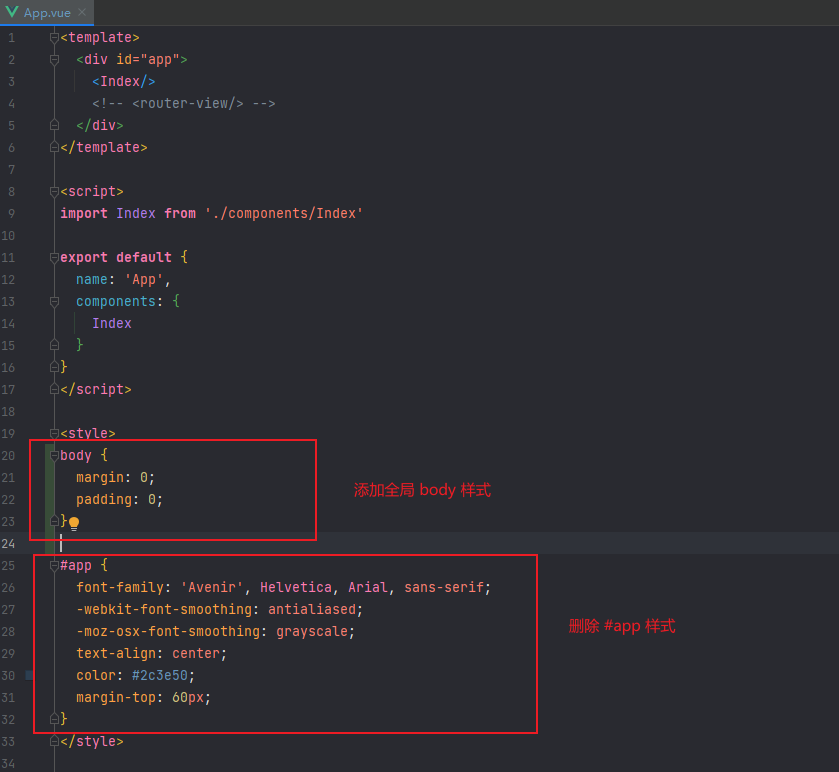Image resolution: width=839 pixels, height=772 pixels.
Task: Click line number 30 in the gutter
Action: click(8, 676)
